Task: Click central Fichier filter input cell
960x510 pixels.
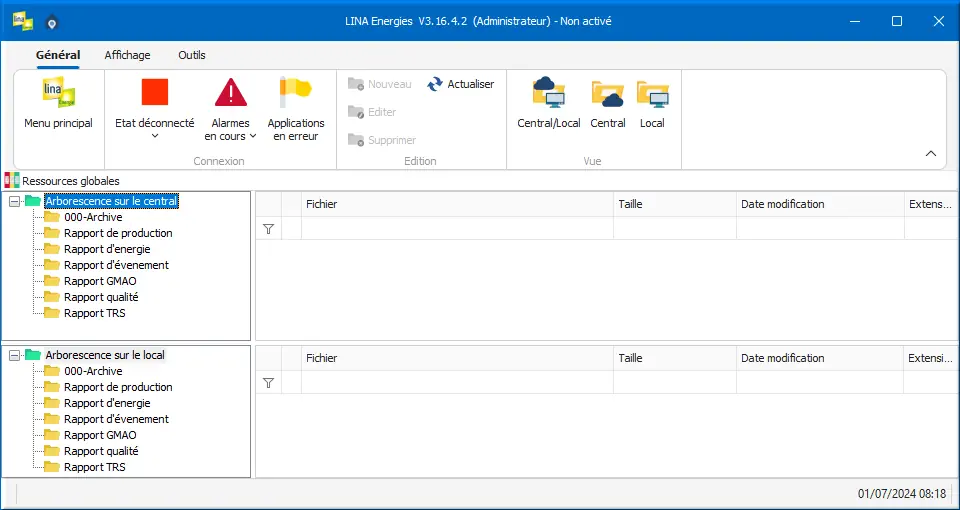Action: [x=457, y=228]
